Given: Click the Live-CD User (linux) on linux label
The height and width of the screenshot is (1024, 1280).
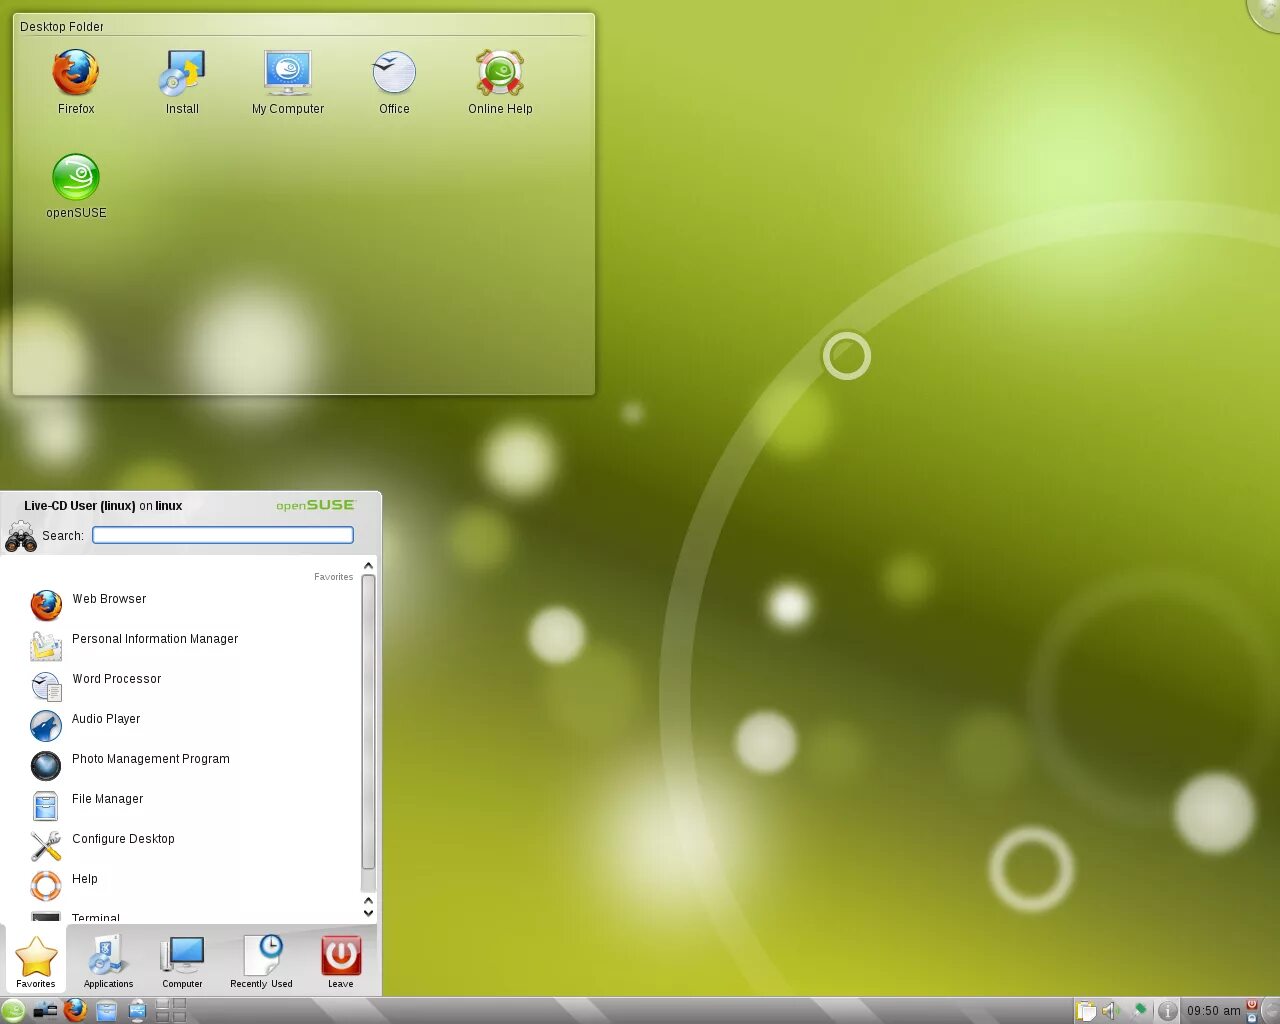Looking at the screenshot, I should pos(103,506).
